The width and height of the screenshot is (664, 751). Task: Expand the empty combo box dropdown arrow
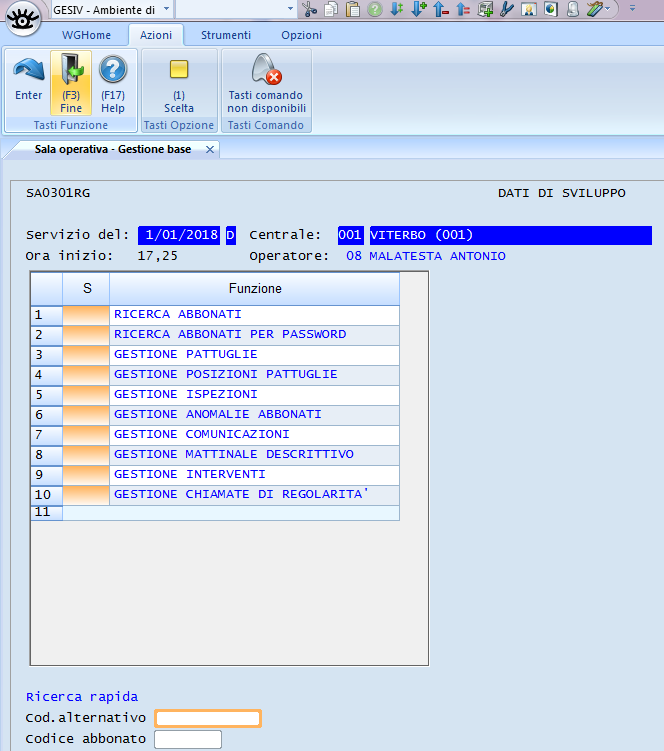290,9
